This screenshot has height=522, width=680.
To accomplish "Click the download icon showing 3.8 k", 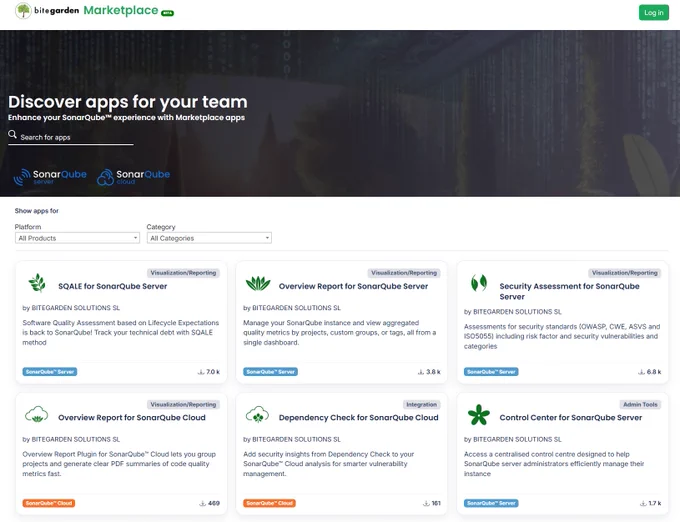I will tap(421, 372).
